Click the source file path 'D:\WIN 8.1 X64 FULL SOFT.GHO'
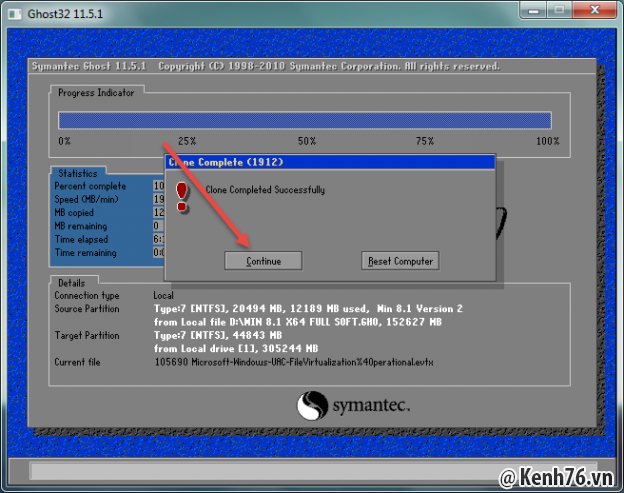 (304, 322)
